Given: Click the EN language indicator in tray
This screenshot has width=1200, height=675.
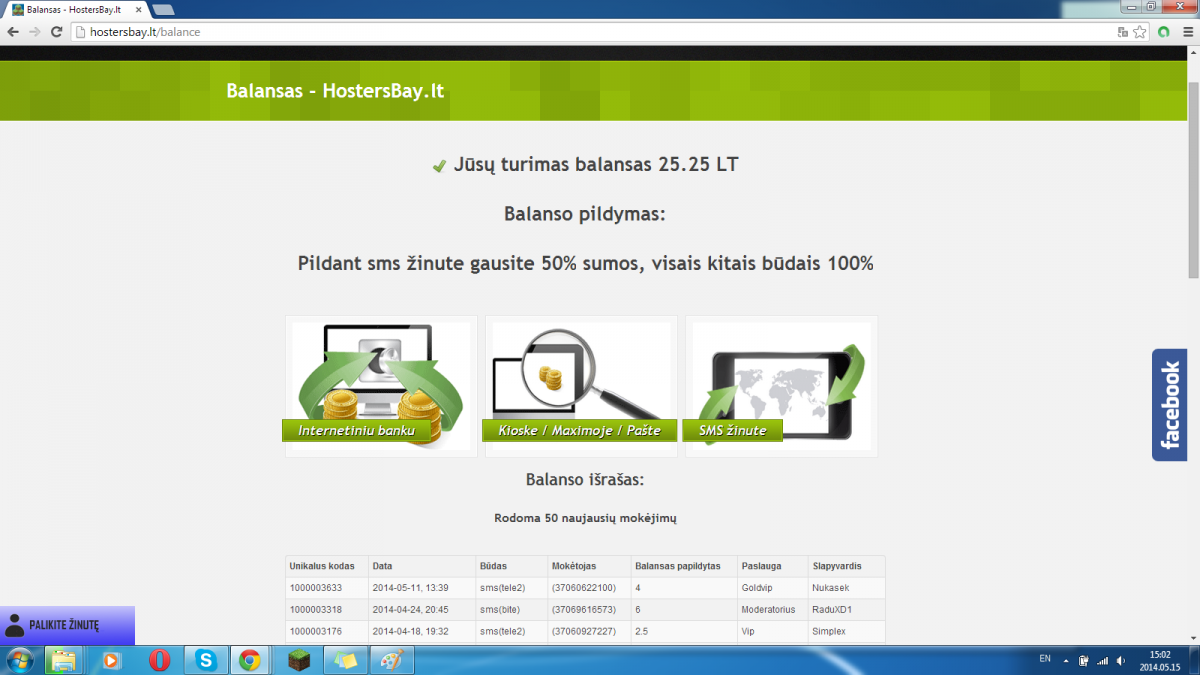Looking at the screenshot, I should point(1045,659).
